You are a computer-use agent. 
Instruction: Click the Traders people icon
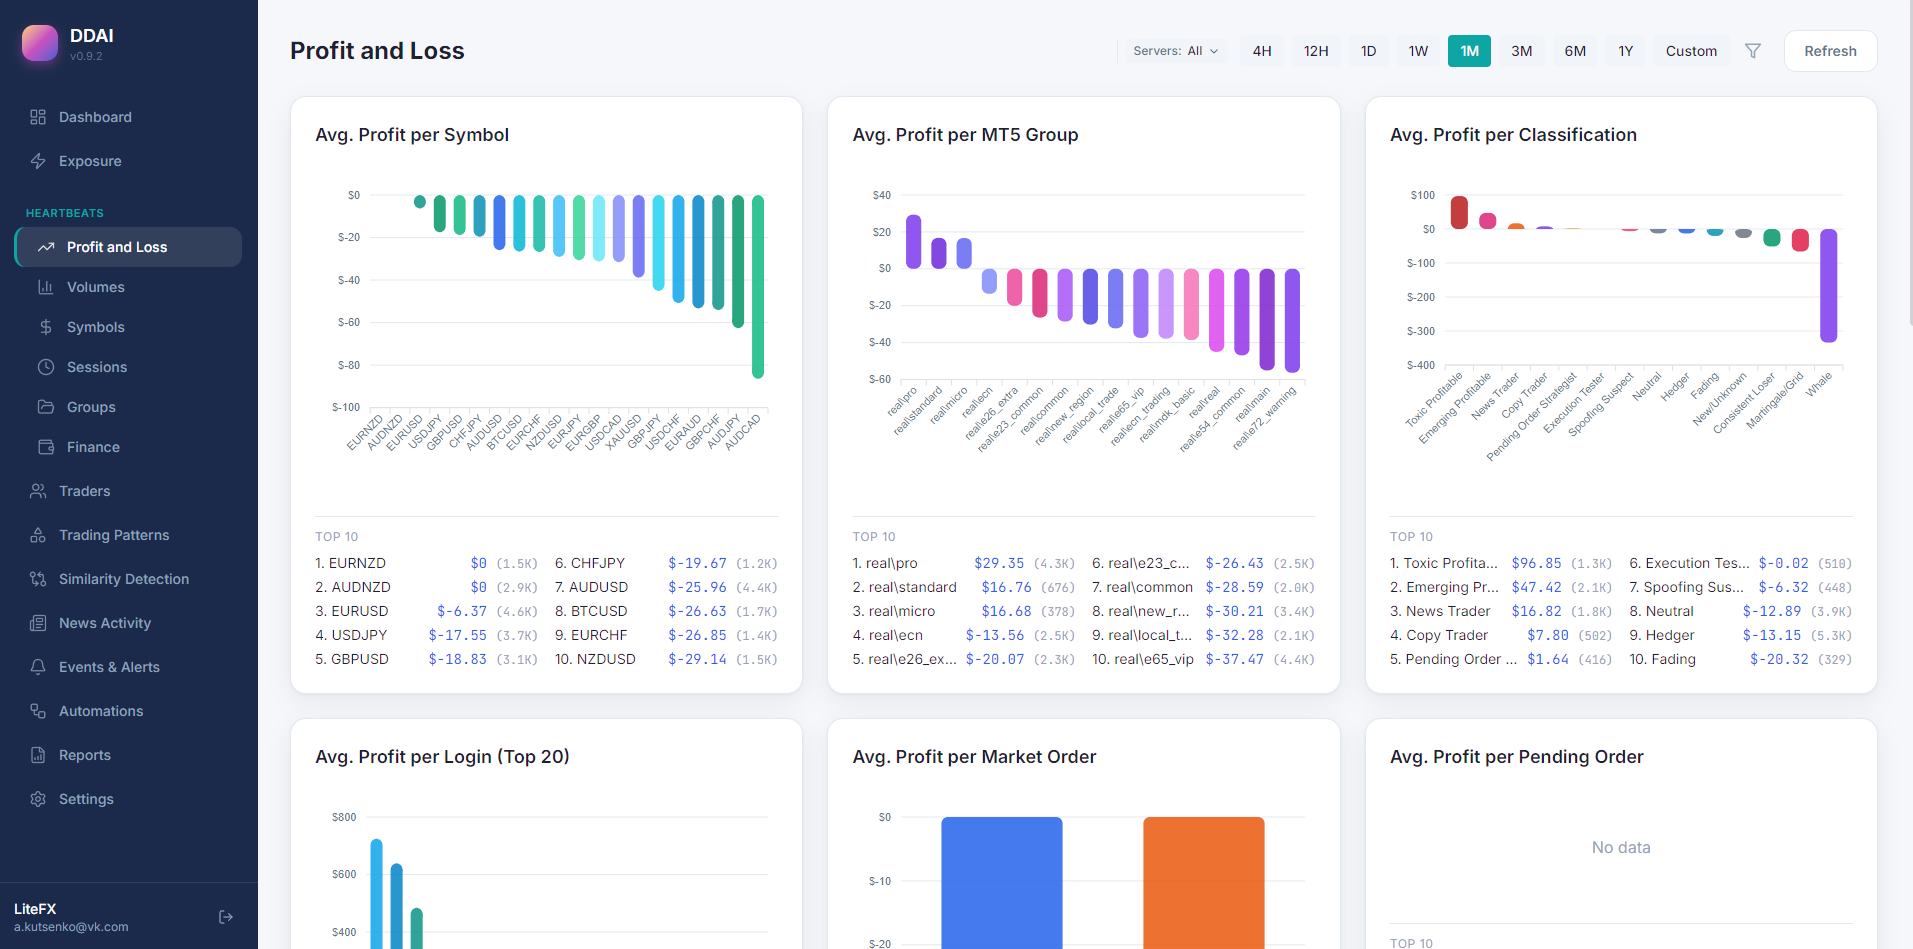pos(38,491)
